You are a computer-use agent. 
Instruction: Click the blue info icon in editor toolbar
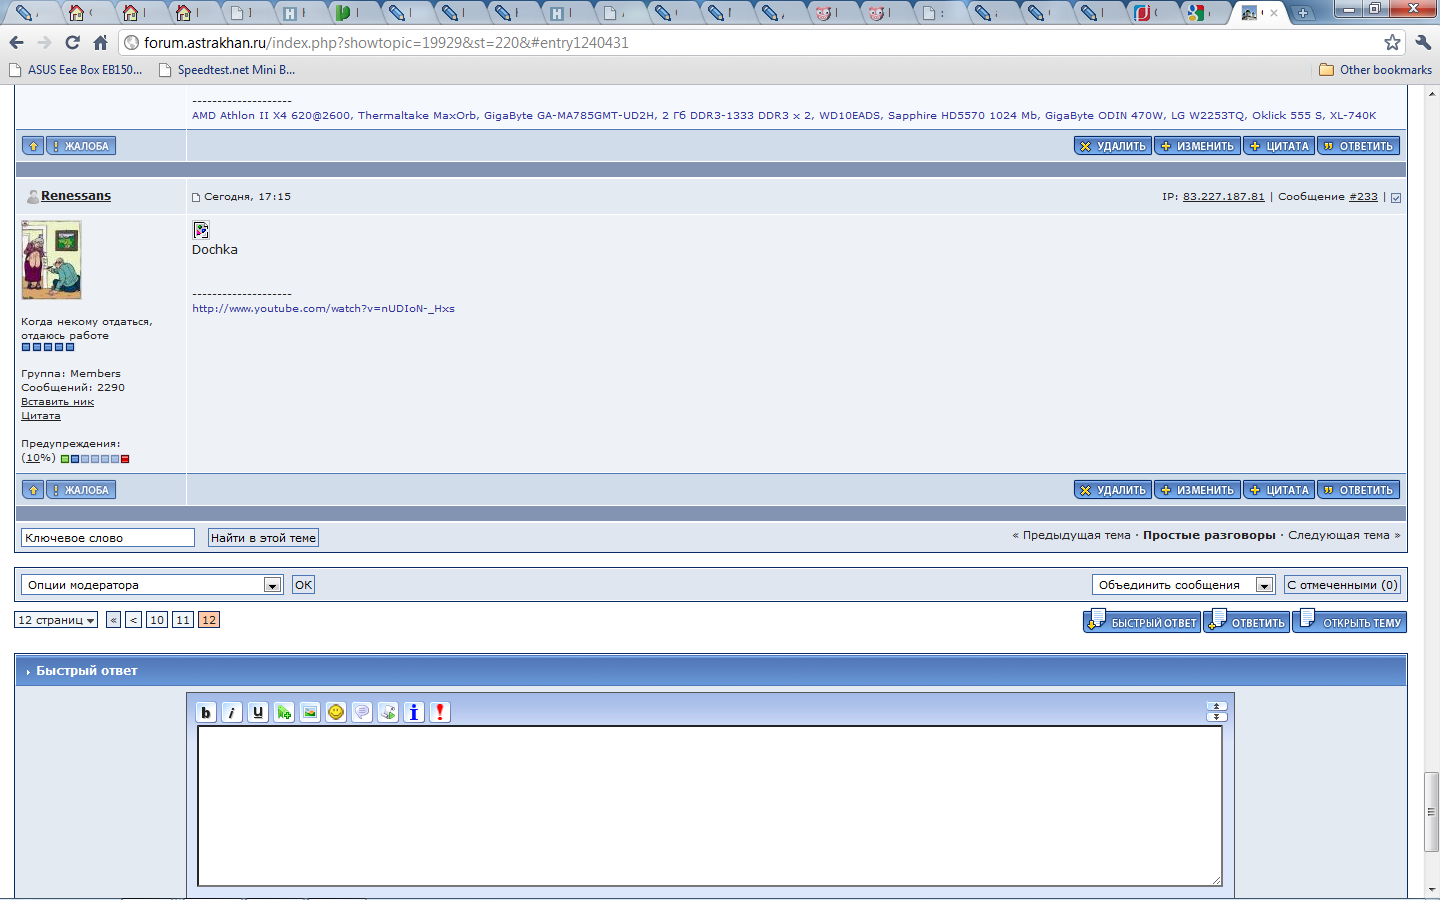click(x=414, y=712)
